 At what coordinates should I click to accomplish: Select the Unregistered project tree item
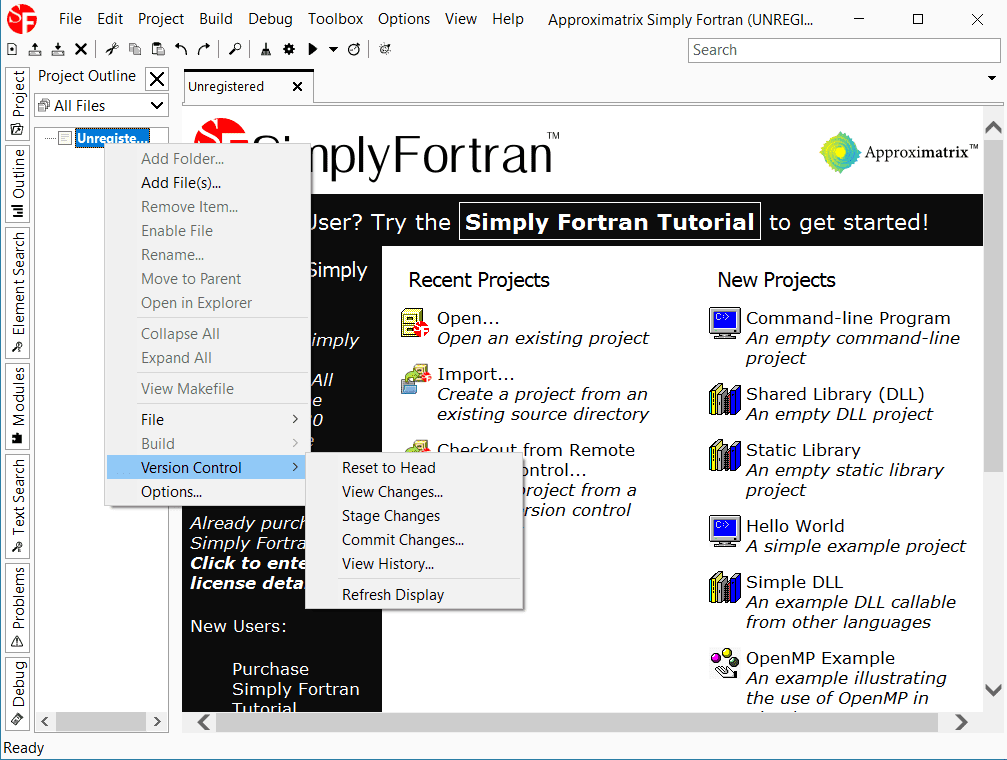[x=112, y=137]
